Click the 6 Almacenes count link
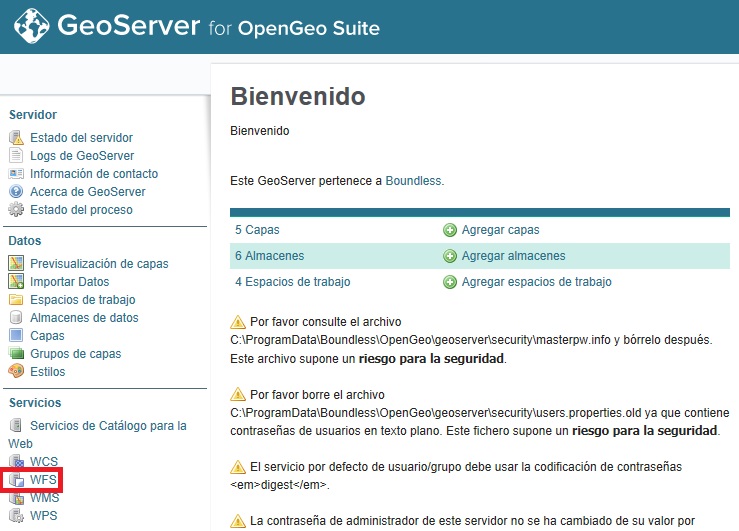 click(270, 256)
